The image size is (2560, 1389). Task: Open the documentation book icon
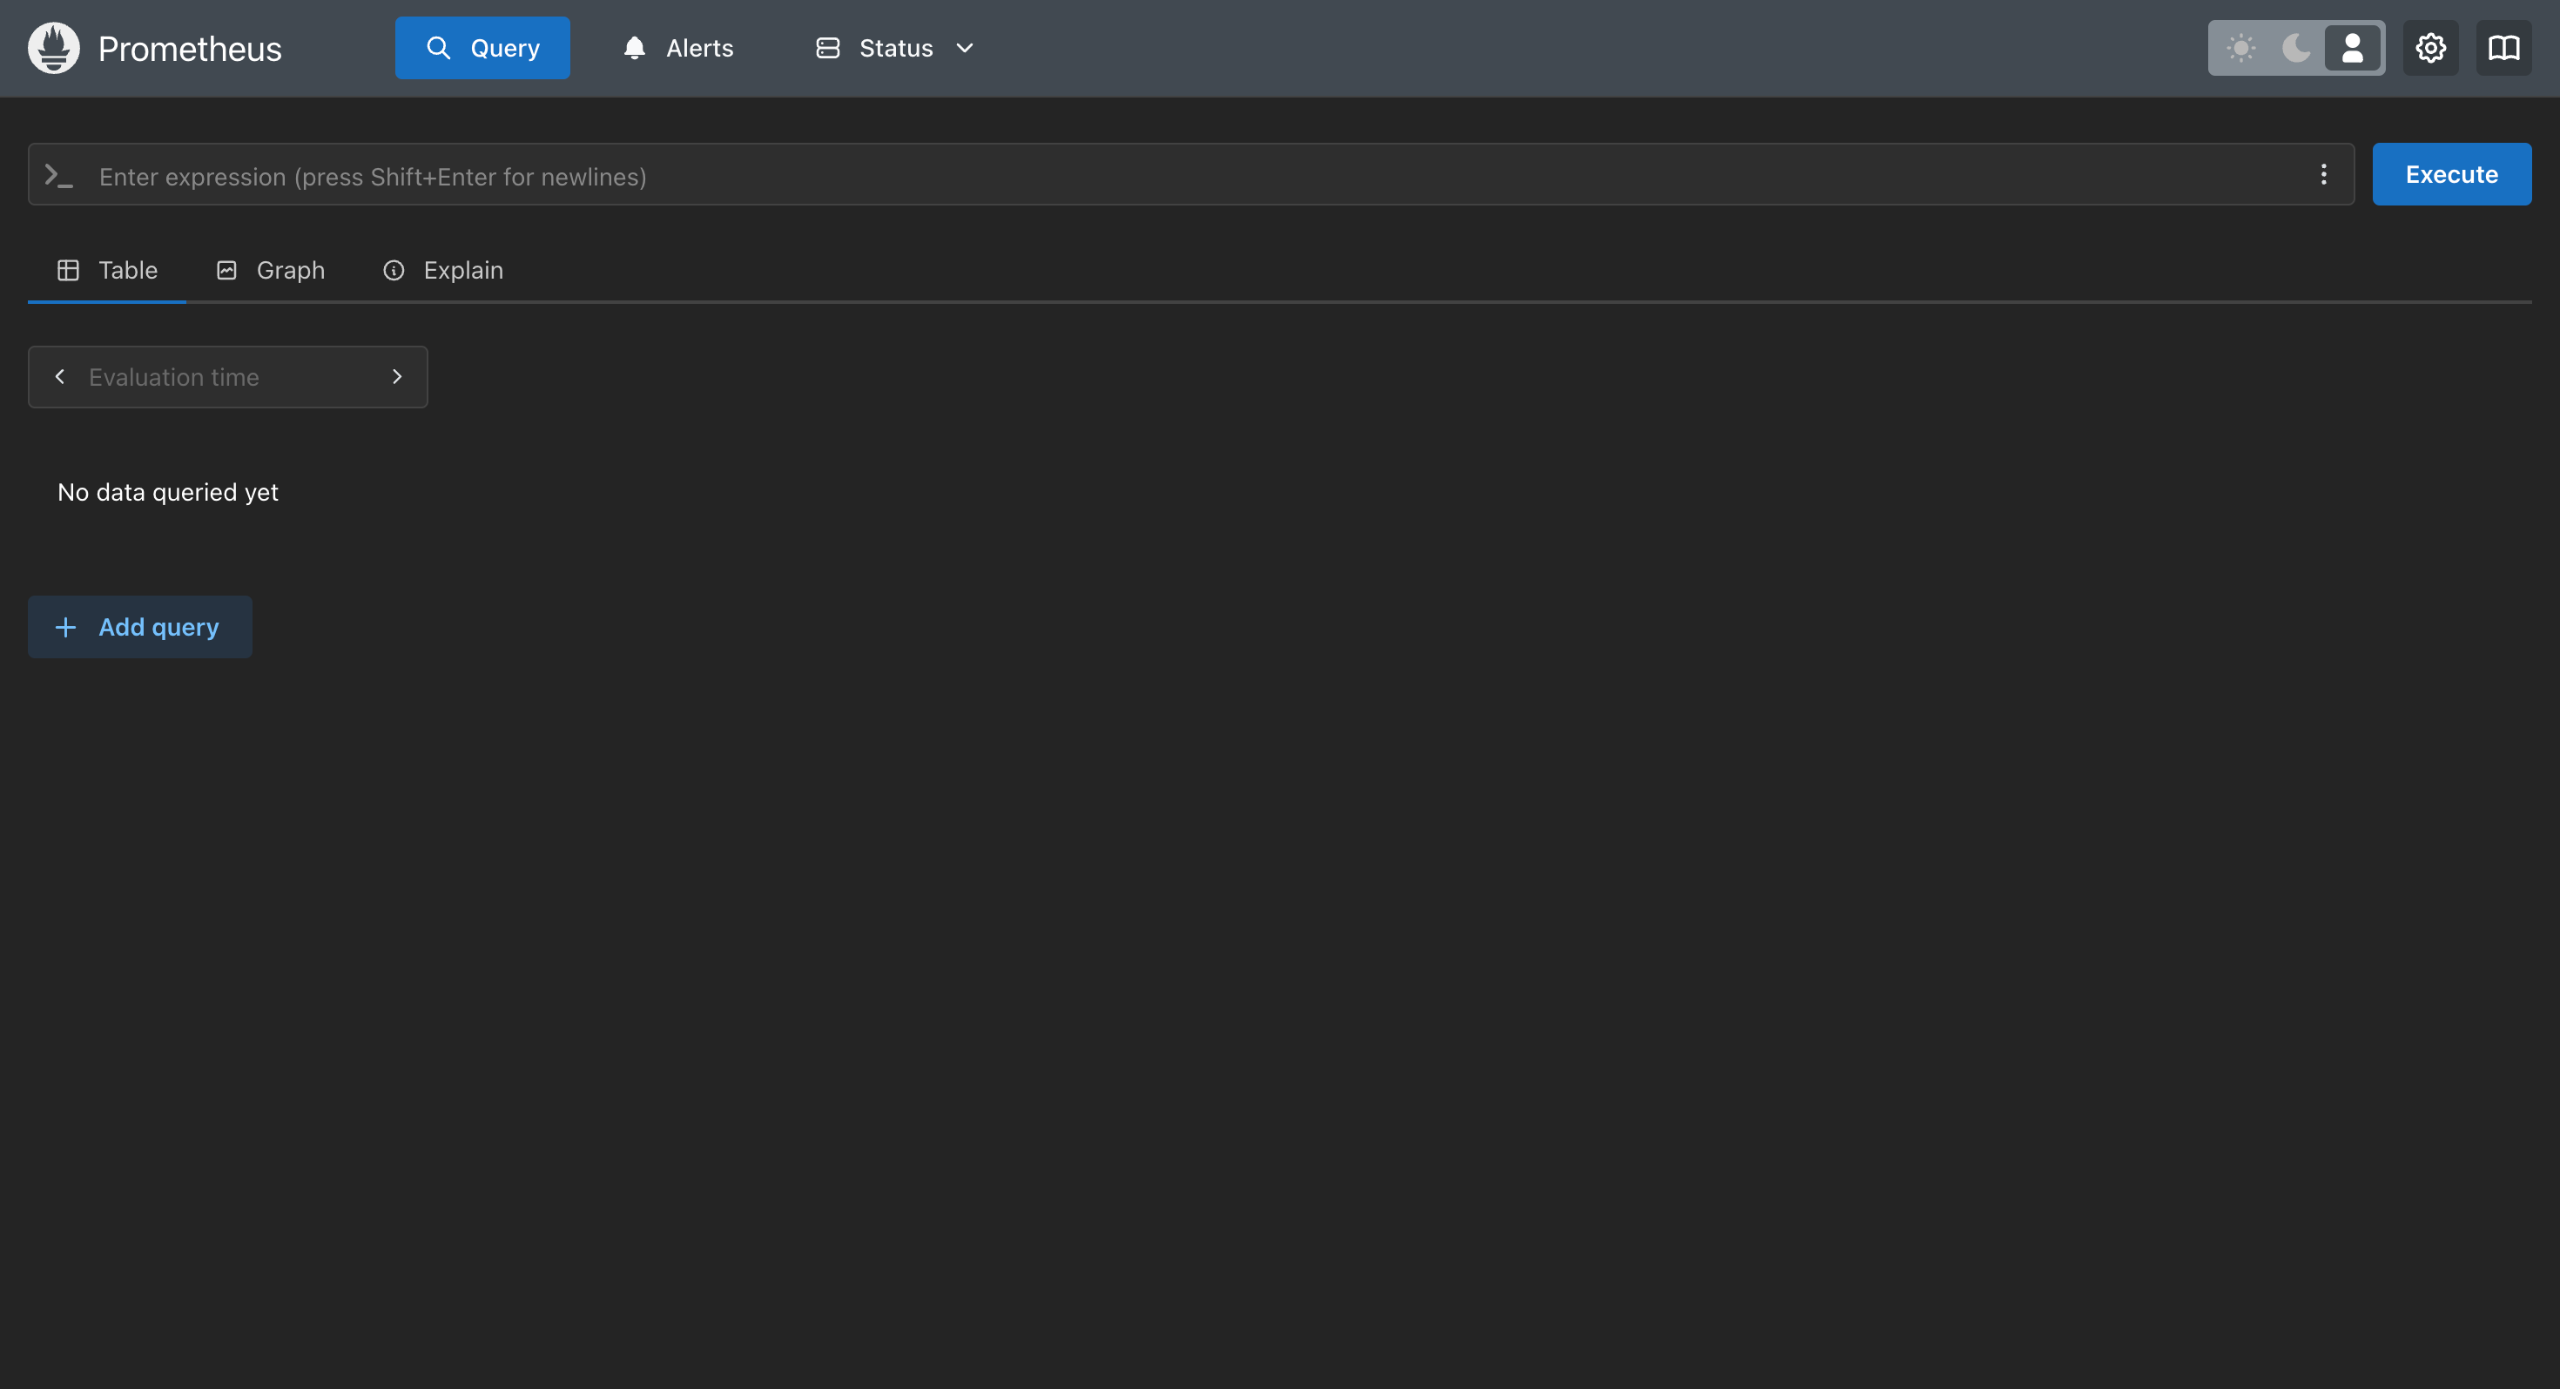pyautogui.click(x=2503, y=48)
